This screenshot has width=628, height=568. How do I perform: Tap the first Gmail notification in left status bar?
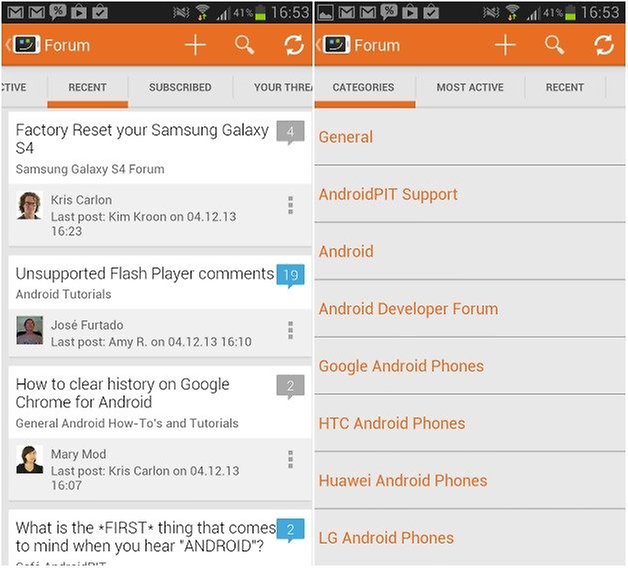pyautogui.click(x=15, y=13)
